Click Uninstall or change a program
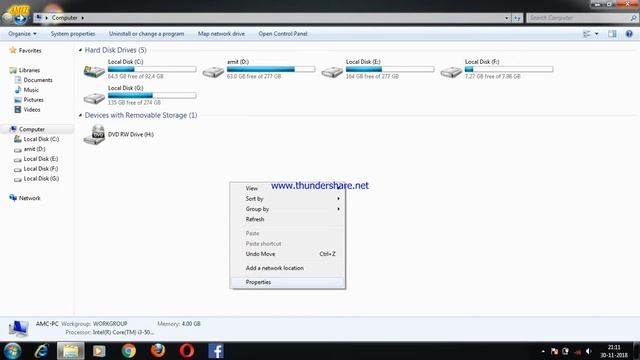Screen dimensions: 640x360 147,34
